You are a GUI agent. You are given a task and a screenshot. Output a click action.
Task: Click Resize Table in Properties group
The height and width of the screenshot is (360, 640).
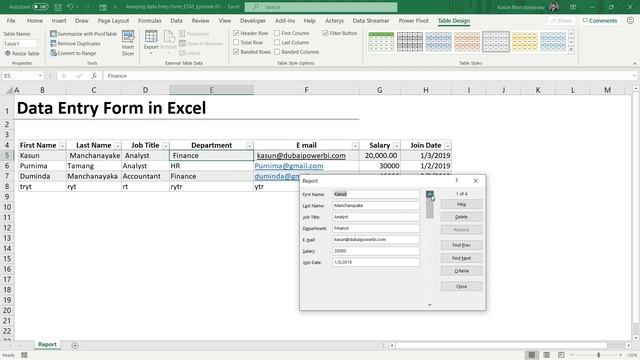pyautogui.click(x=22, y=53)
